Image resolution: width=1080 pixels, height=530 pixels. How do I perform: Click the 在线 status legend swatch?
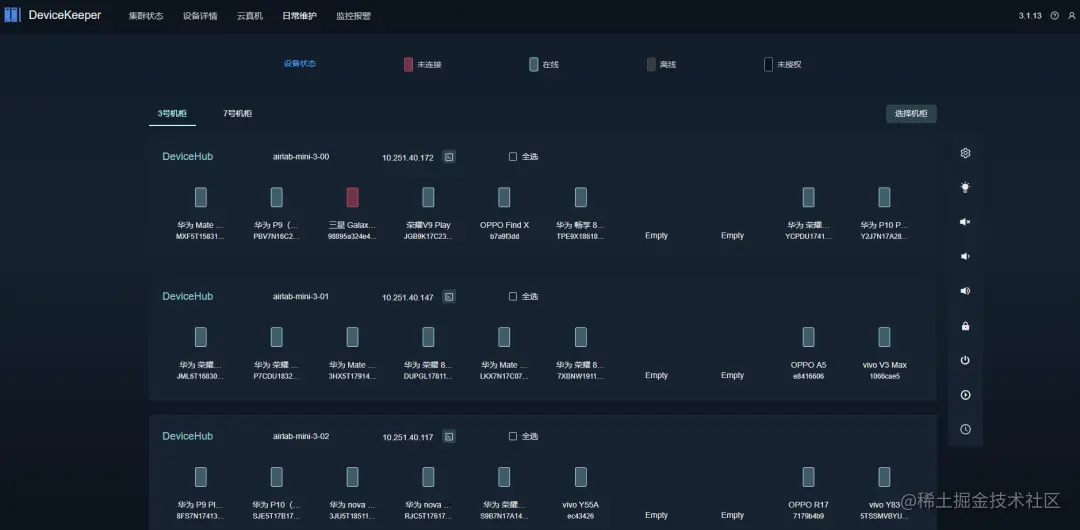tap(533, 65)
